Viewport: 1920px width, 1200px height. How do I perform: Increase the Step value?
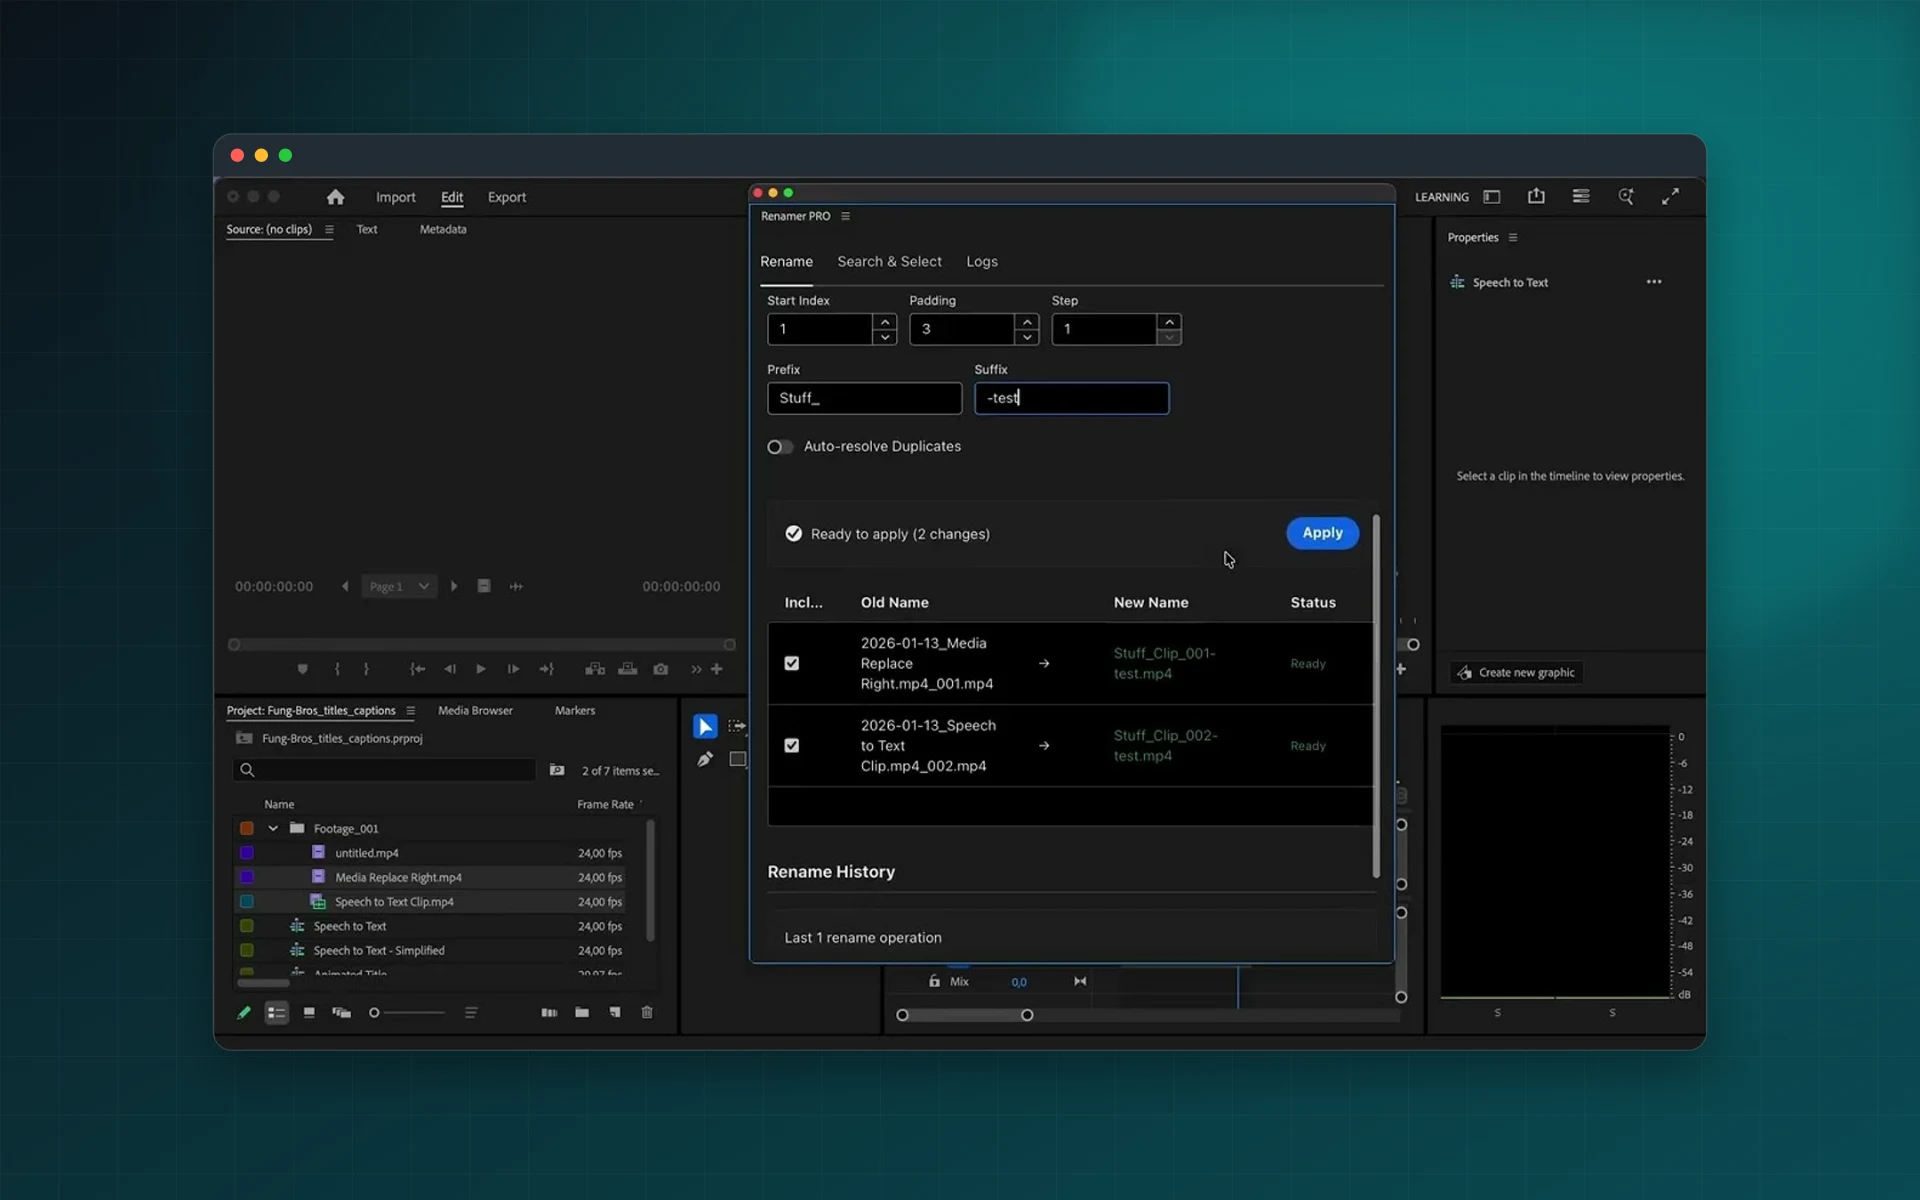coord(1169,322)
